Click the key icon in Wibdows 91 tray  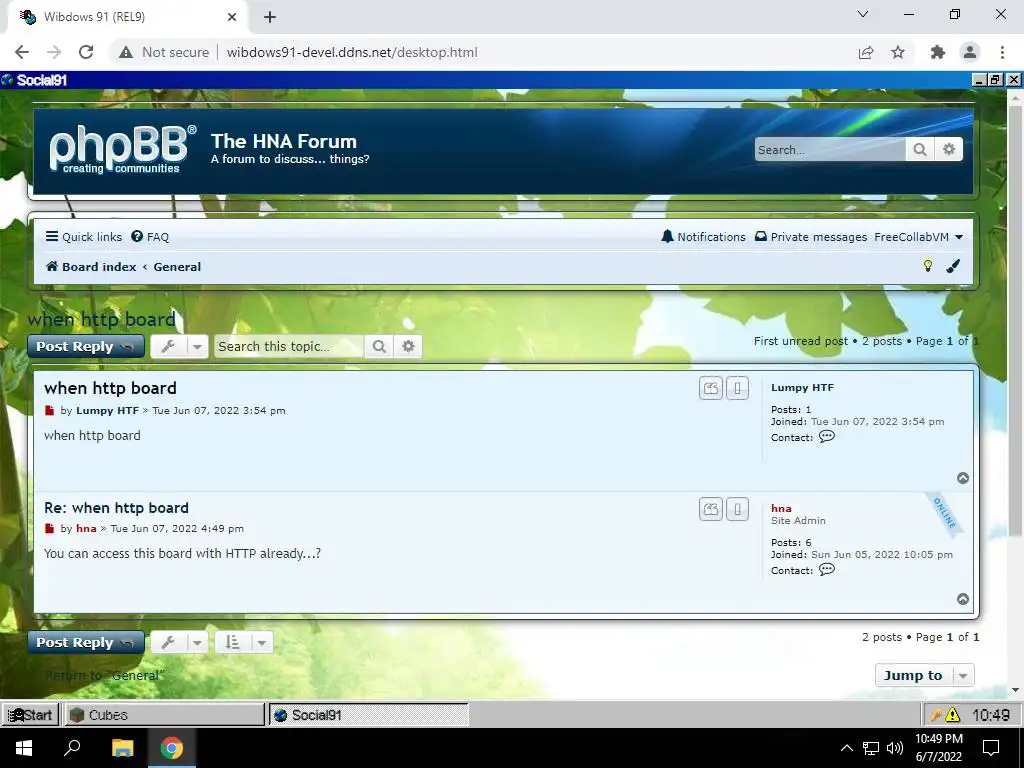click(935, 715)
